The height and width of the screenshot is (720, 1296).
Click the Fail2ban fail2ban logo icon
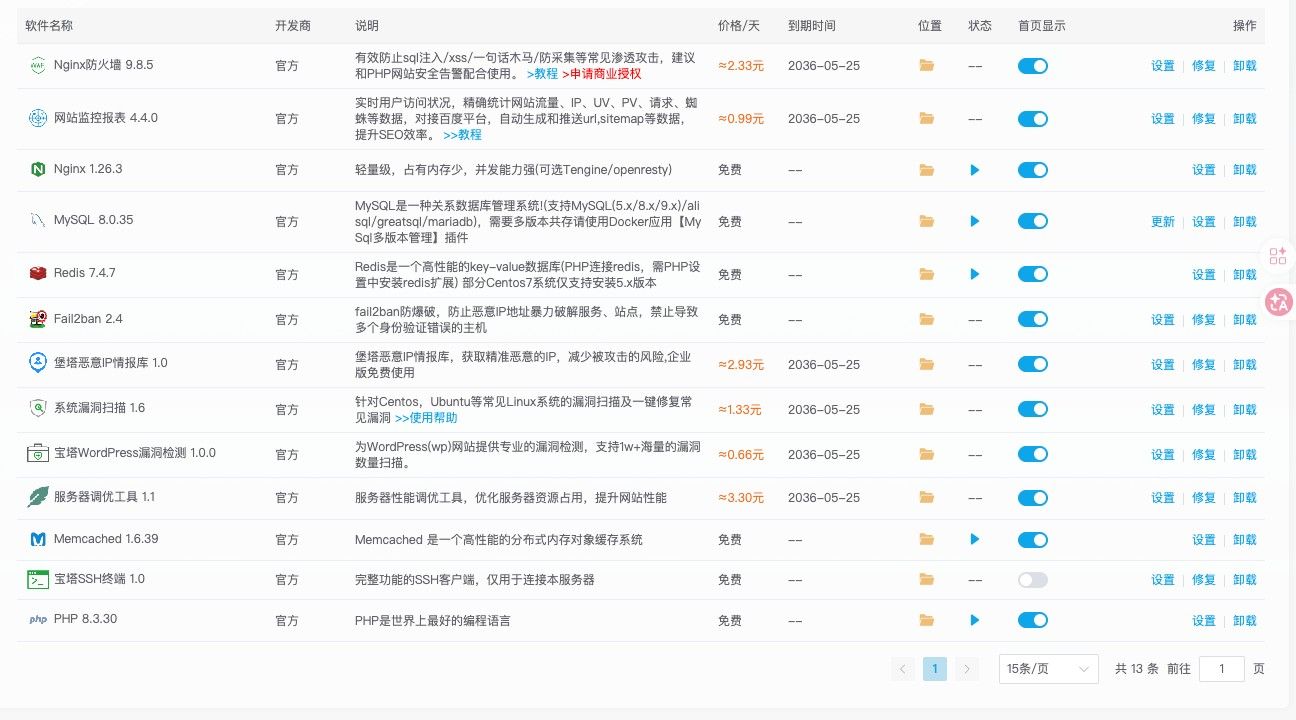pos(37,319)
